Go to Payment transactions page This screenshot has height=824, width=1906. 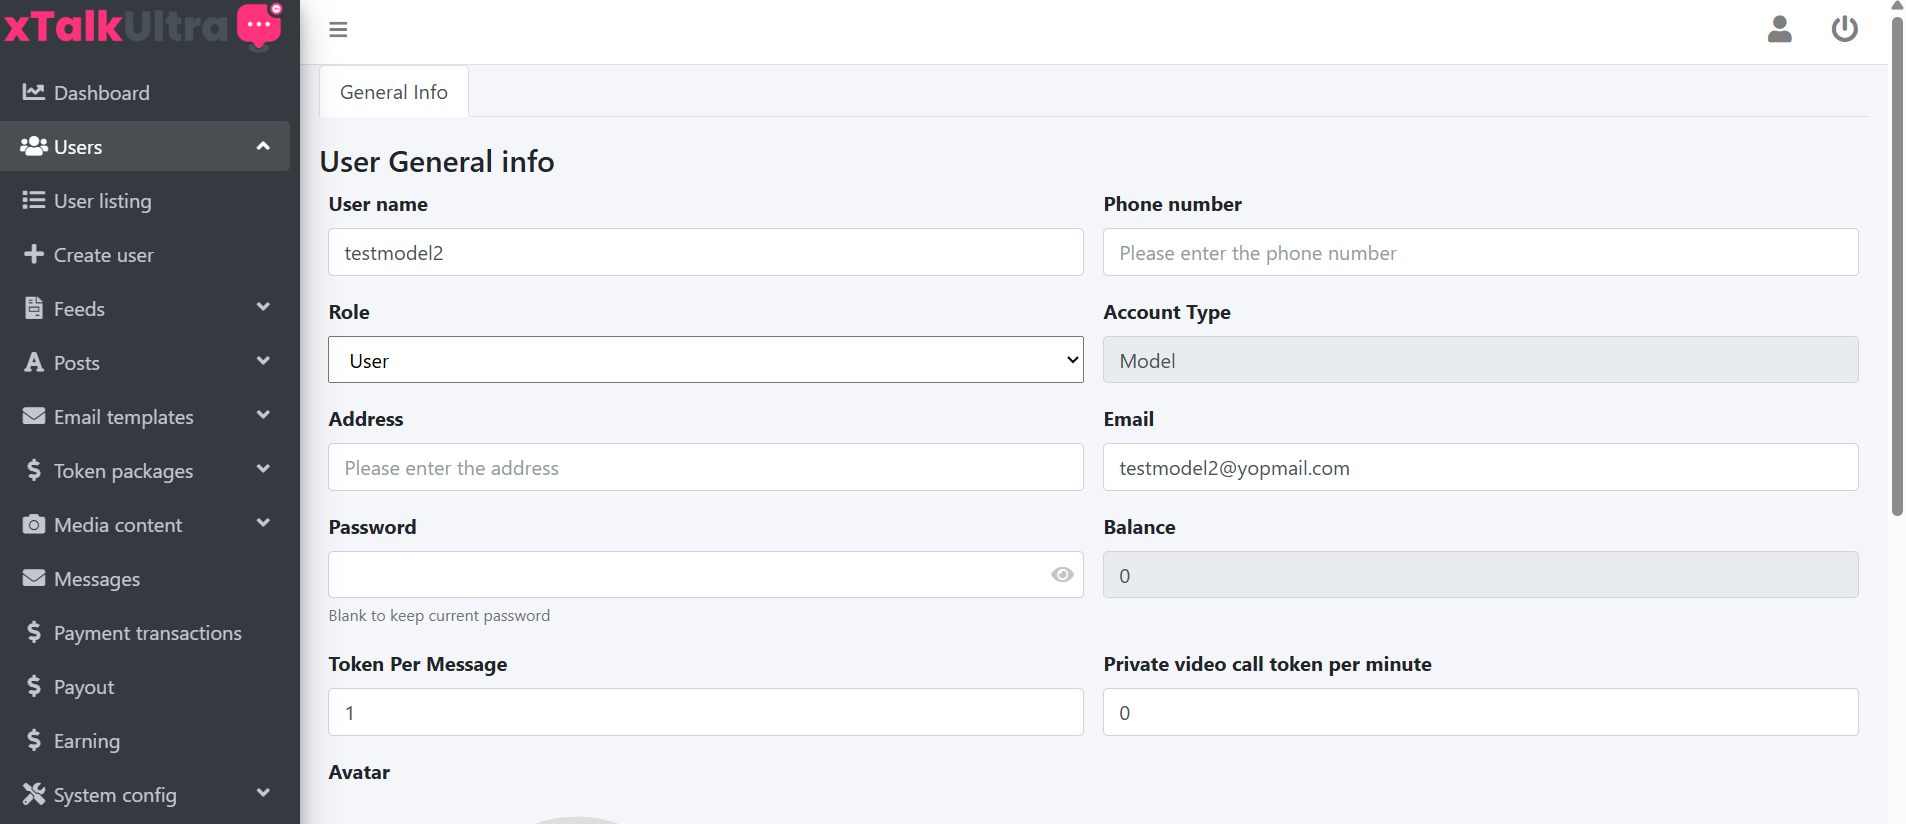point(147,633)
